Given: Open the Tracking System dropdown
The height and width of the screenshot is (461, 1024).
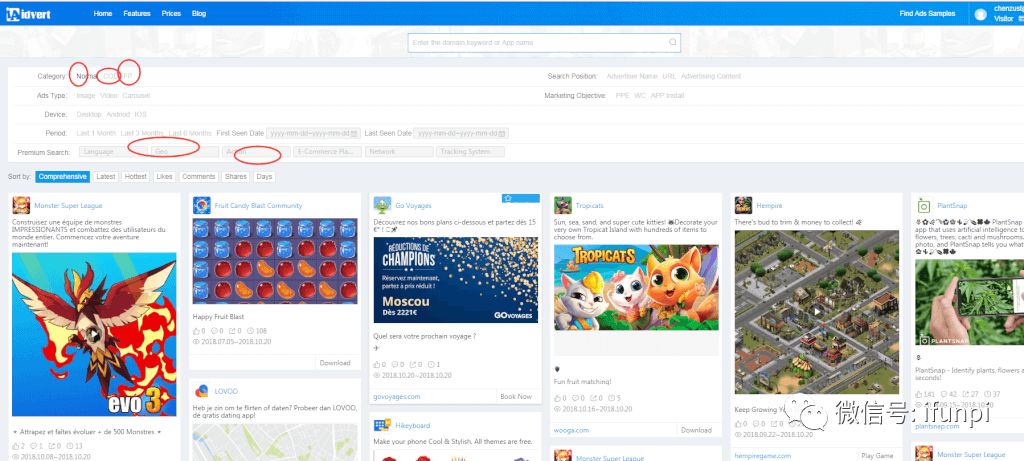Looking at the screenshot, I should coord(470,151).
